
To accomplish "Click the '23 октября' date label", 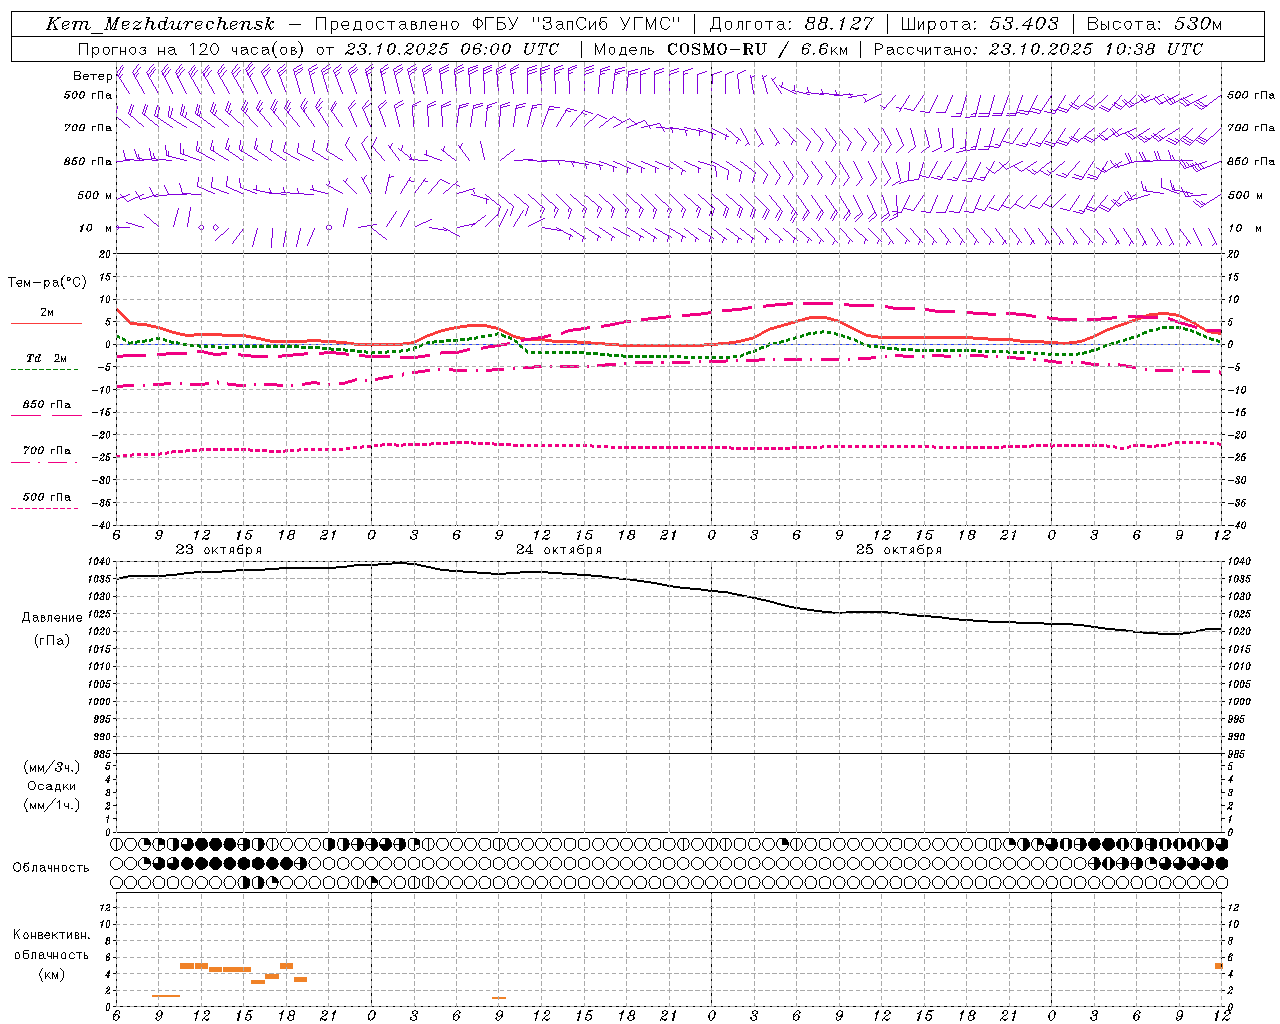I will tap(218, 550).
